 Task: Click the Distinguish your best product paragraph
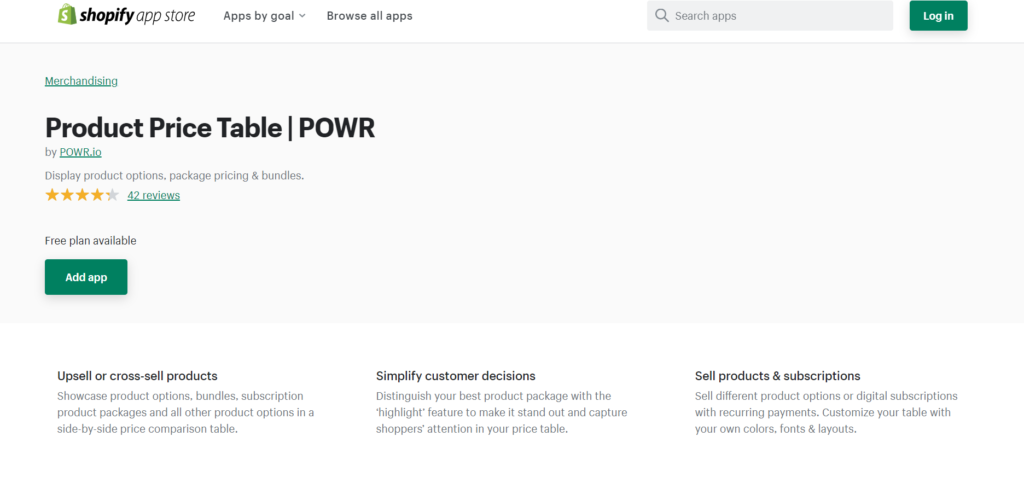coord(502,413)
